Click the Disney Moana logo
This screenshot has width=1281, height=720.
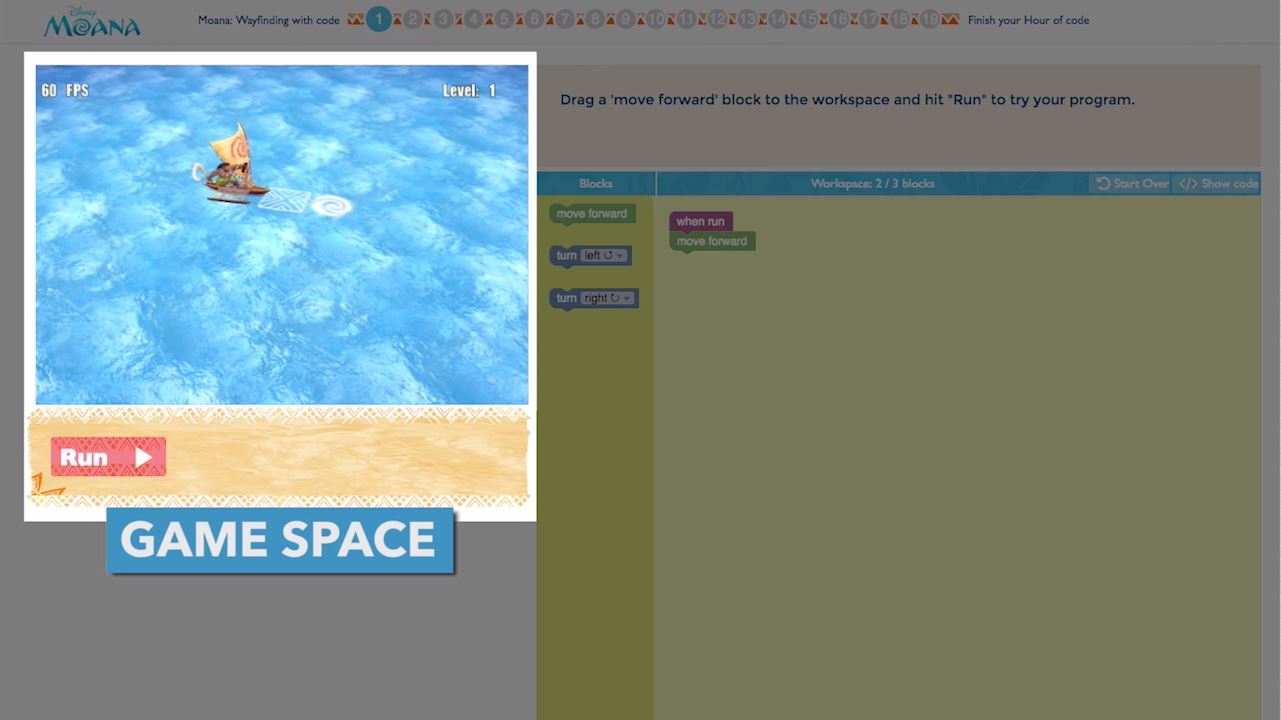point(92,22)
